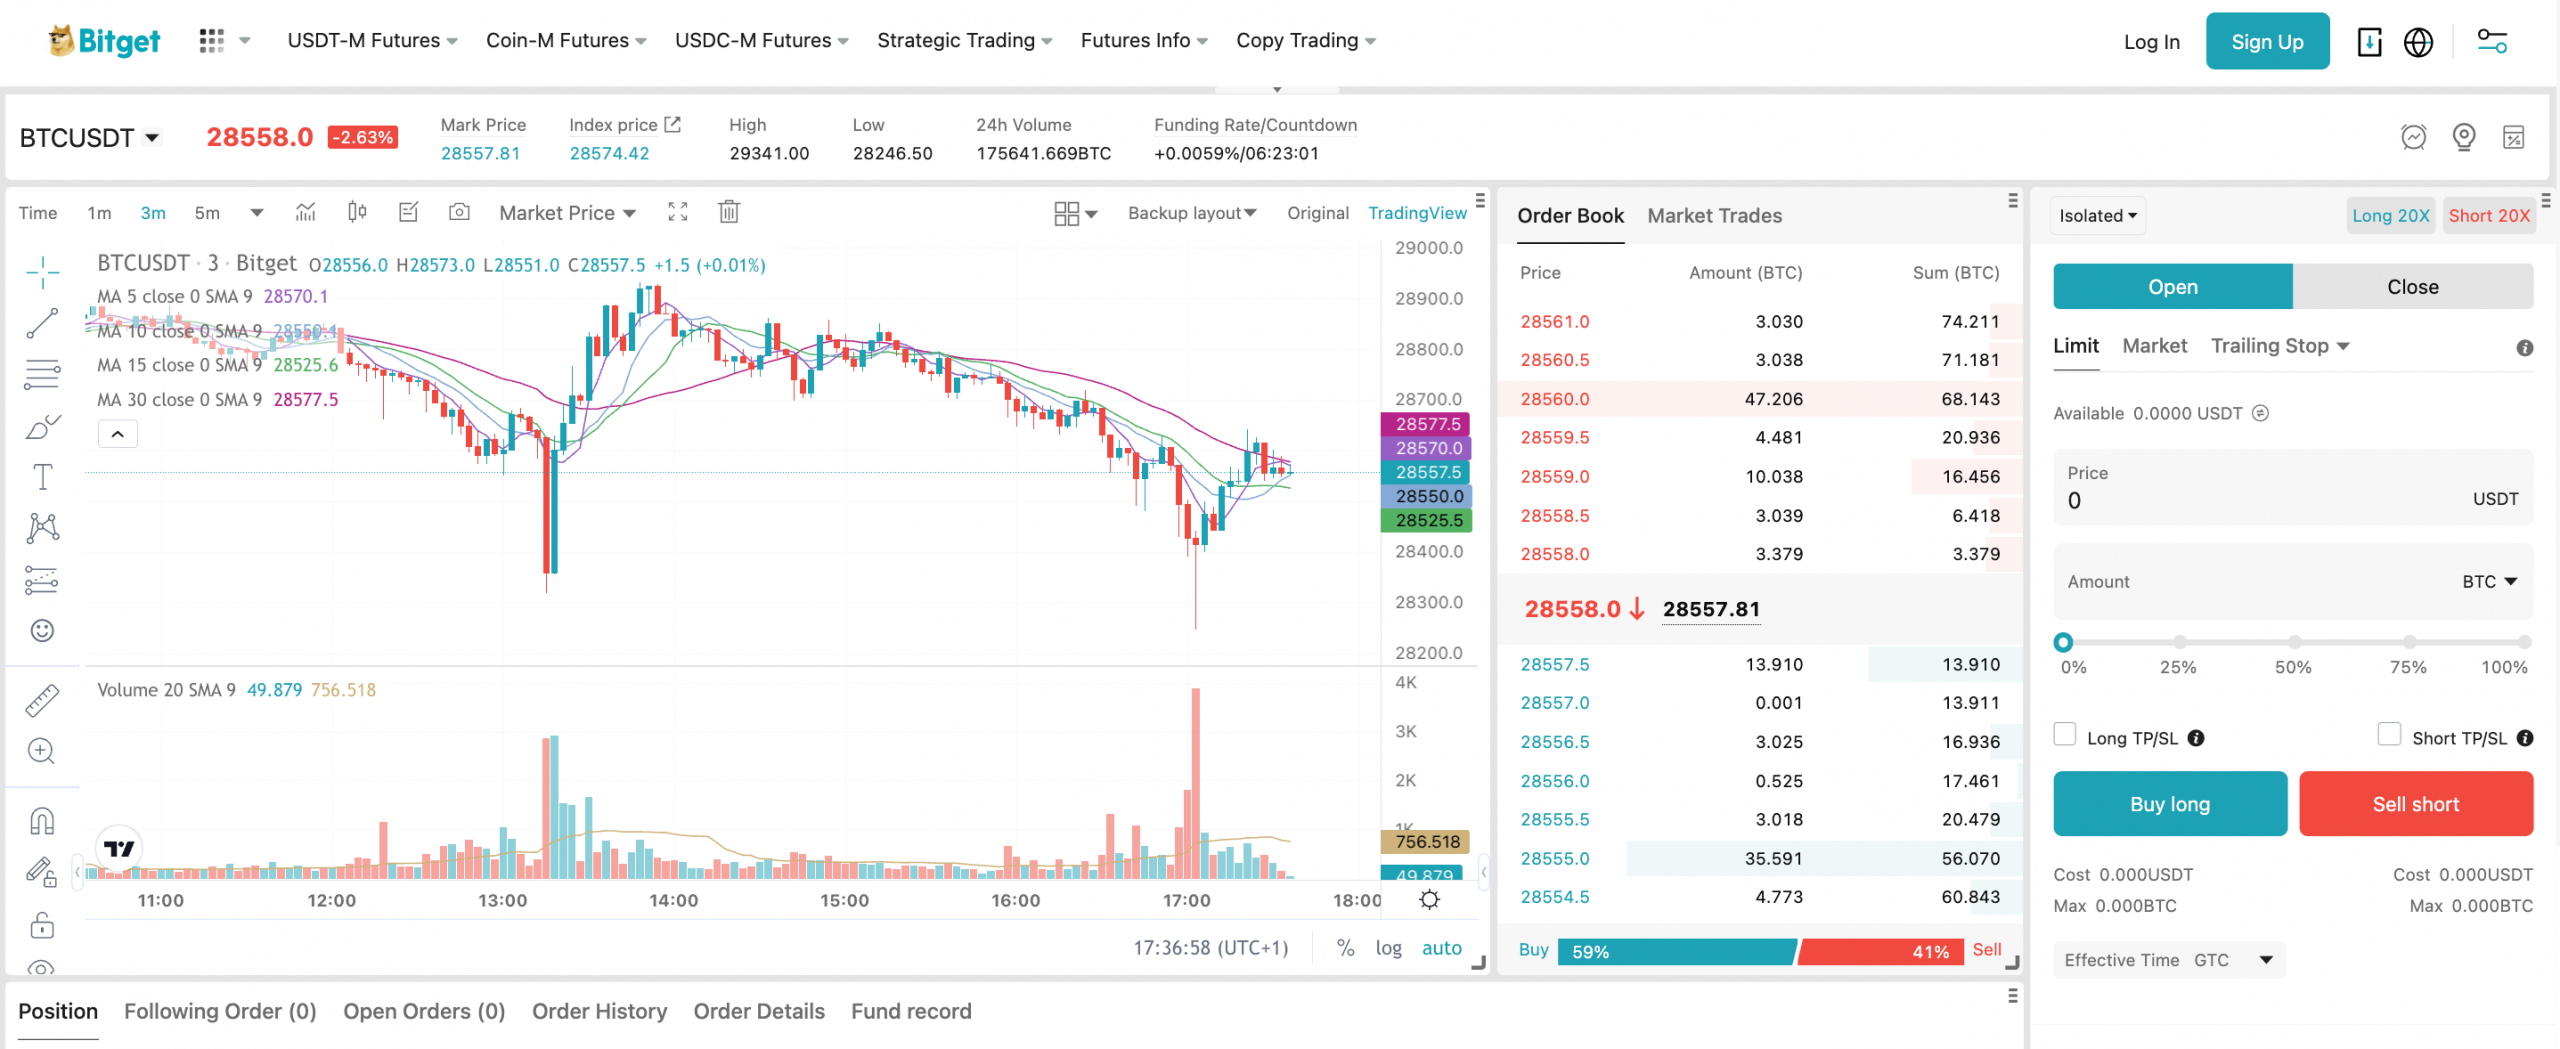Open chart settings gear icon

pyautogui.click(x=1430, y=900)
